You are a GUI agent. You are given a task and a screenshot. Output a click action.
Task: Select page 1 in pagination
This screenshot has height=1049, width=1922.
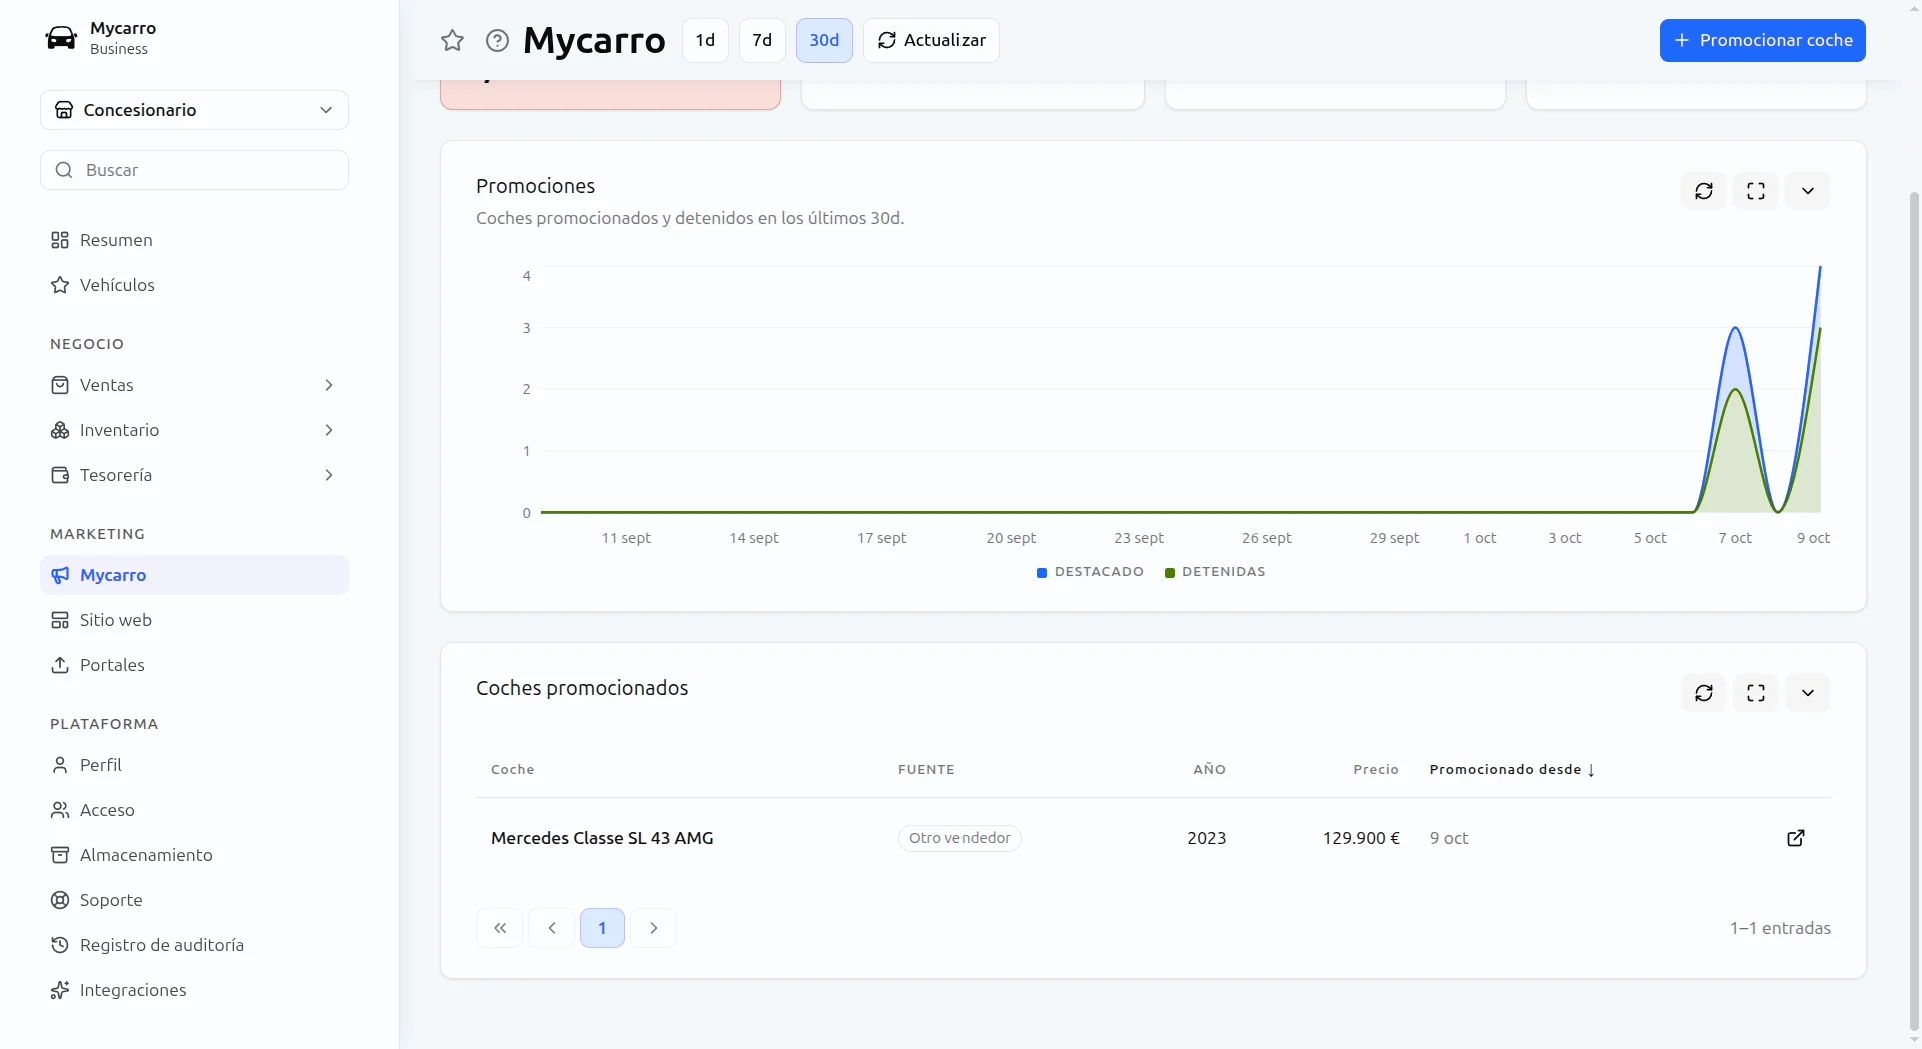click(x=602, y=928)
